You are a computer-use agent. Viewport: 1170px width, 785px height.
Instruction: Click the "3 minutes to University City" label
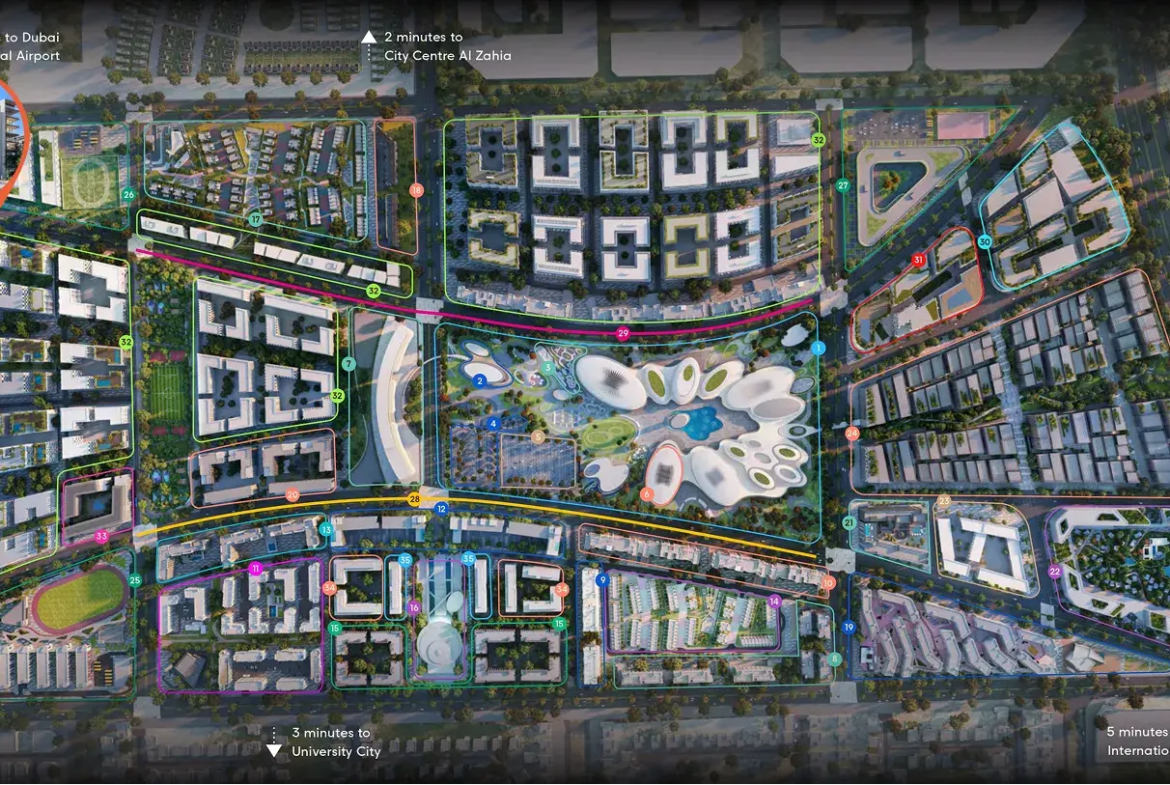point(335,742)
